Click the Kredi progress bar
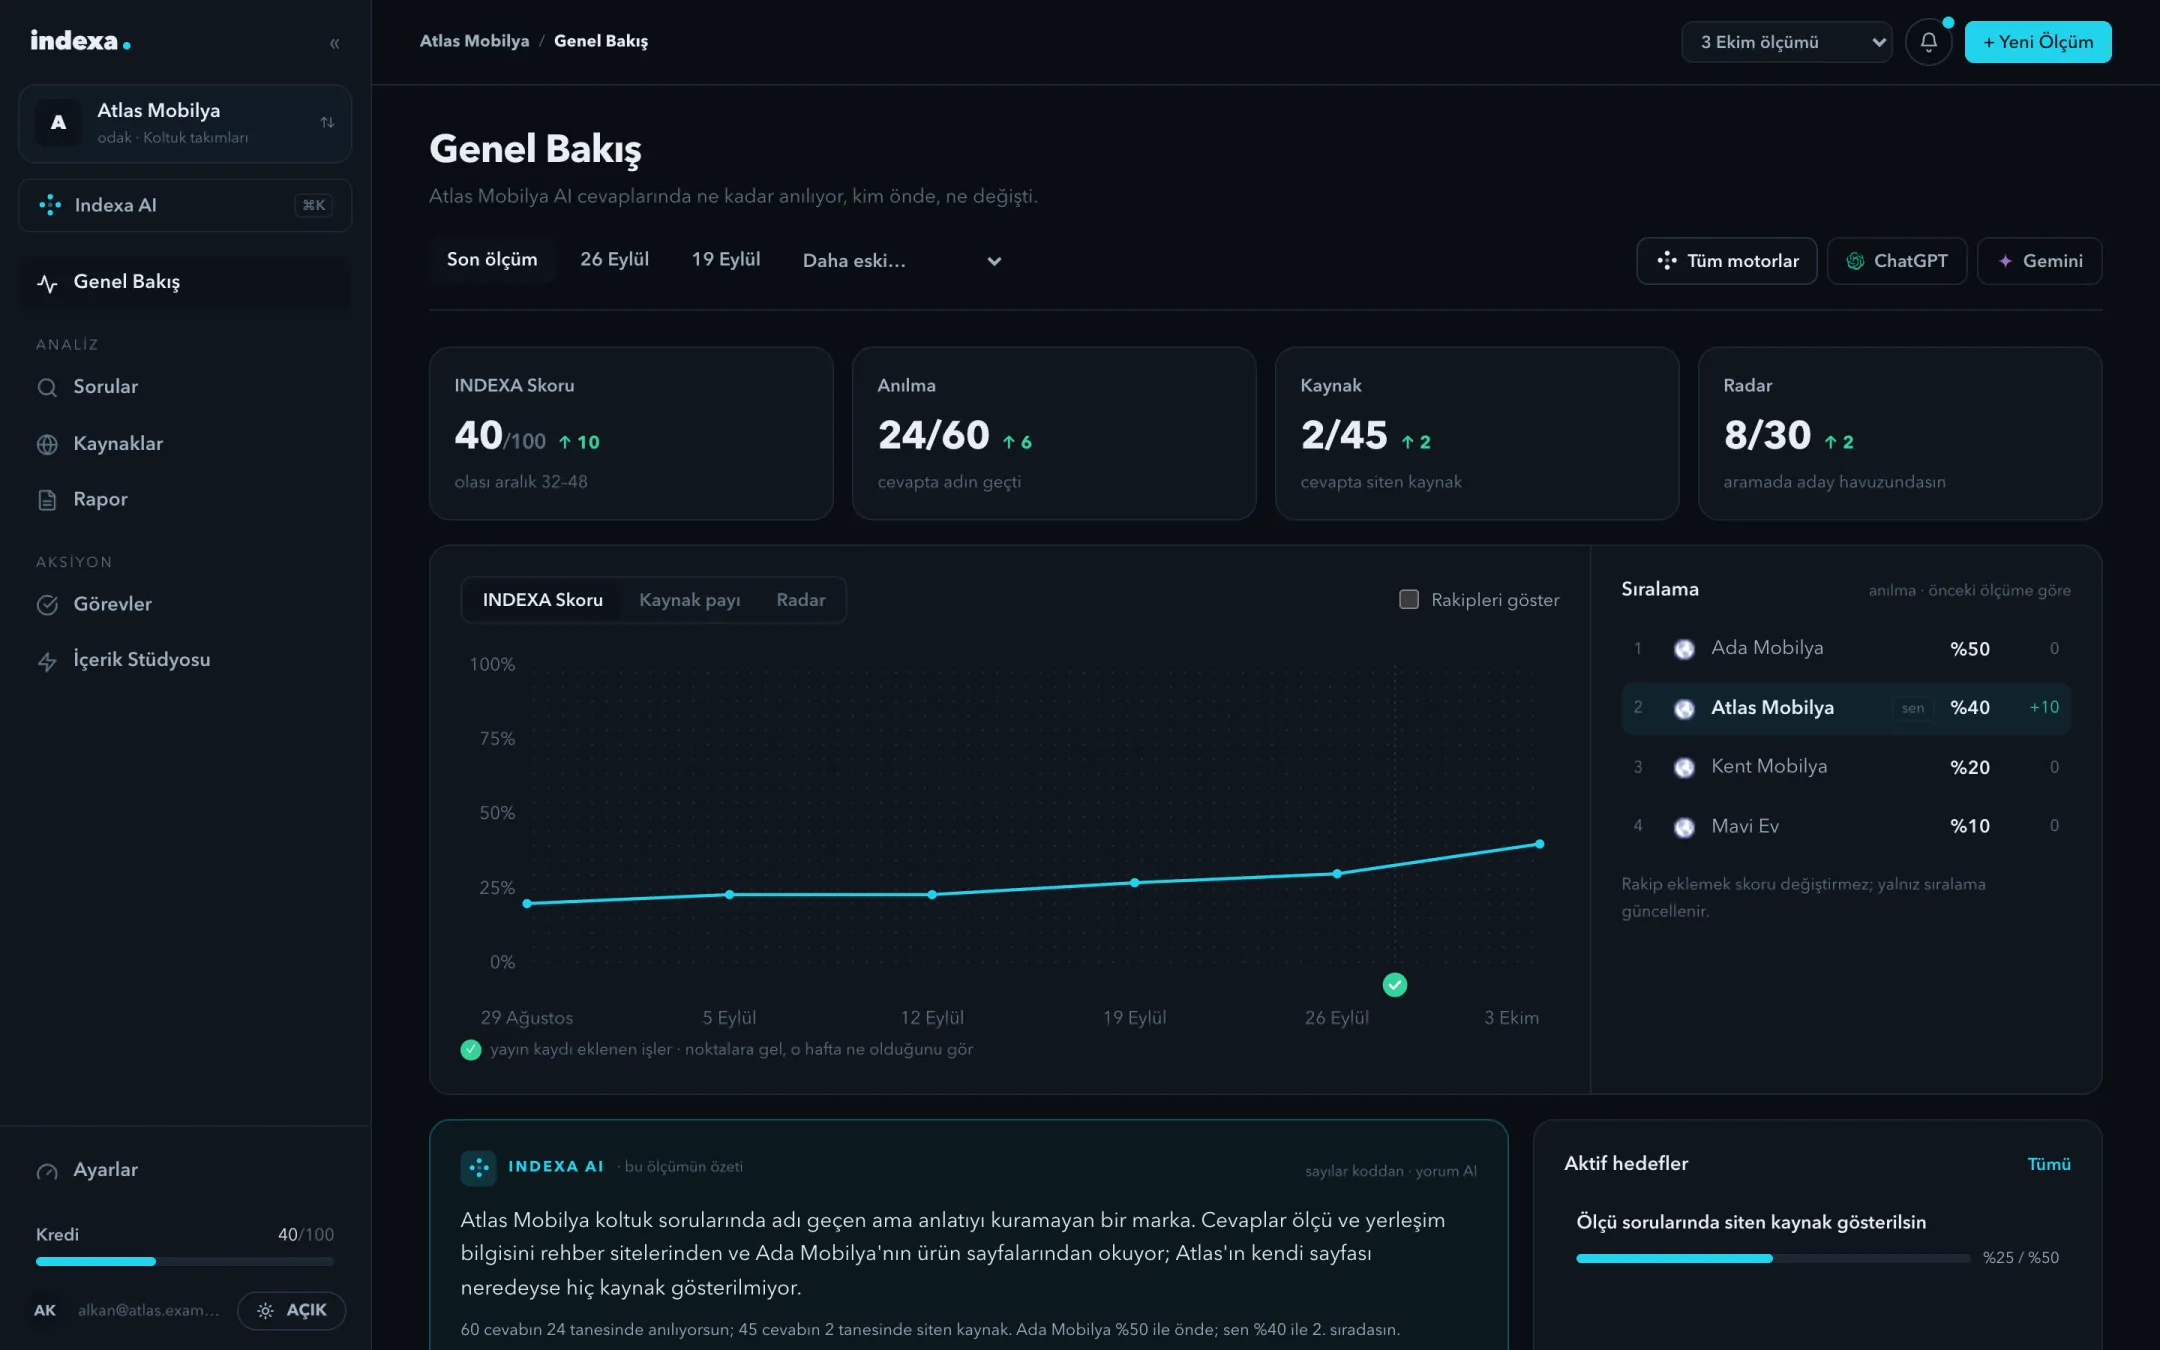The width and height of the screenshot is (2160, 1350). coord(185,1261)
